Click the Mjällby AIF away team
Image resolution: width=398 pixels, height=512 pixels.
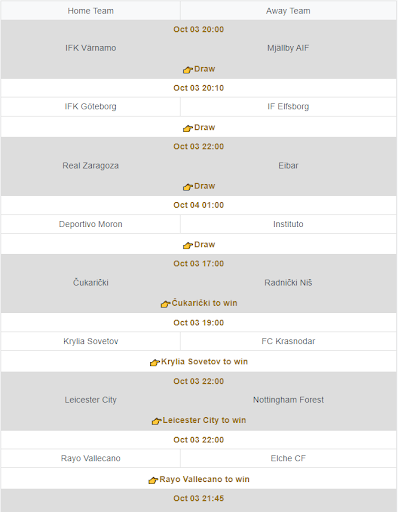(288, 48)
